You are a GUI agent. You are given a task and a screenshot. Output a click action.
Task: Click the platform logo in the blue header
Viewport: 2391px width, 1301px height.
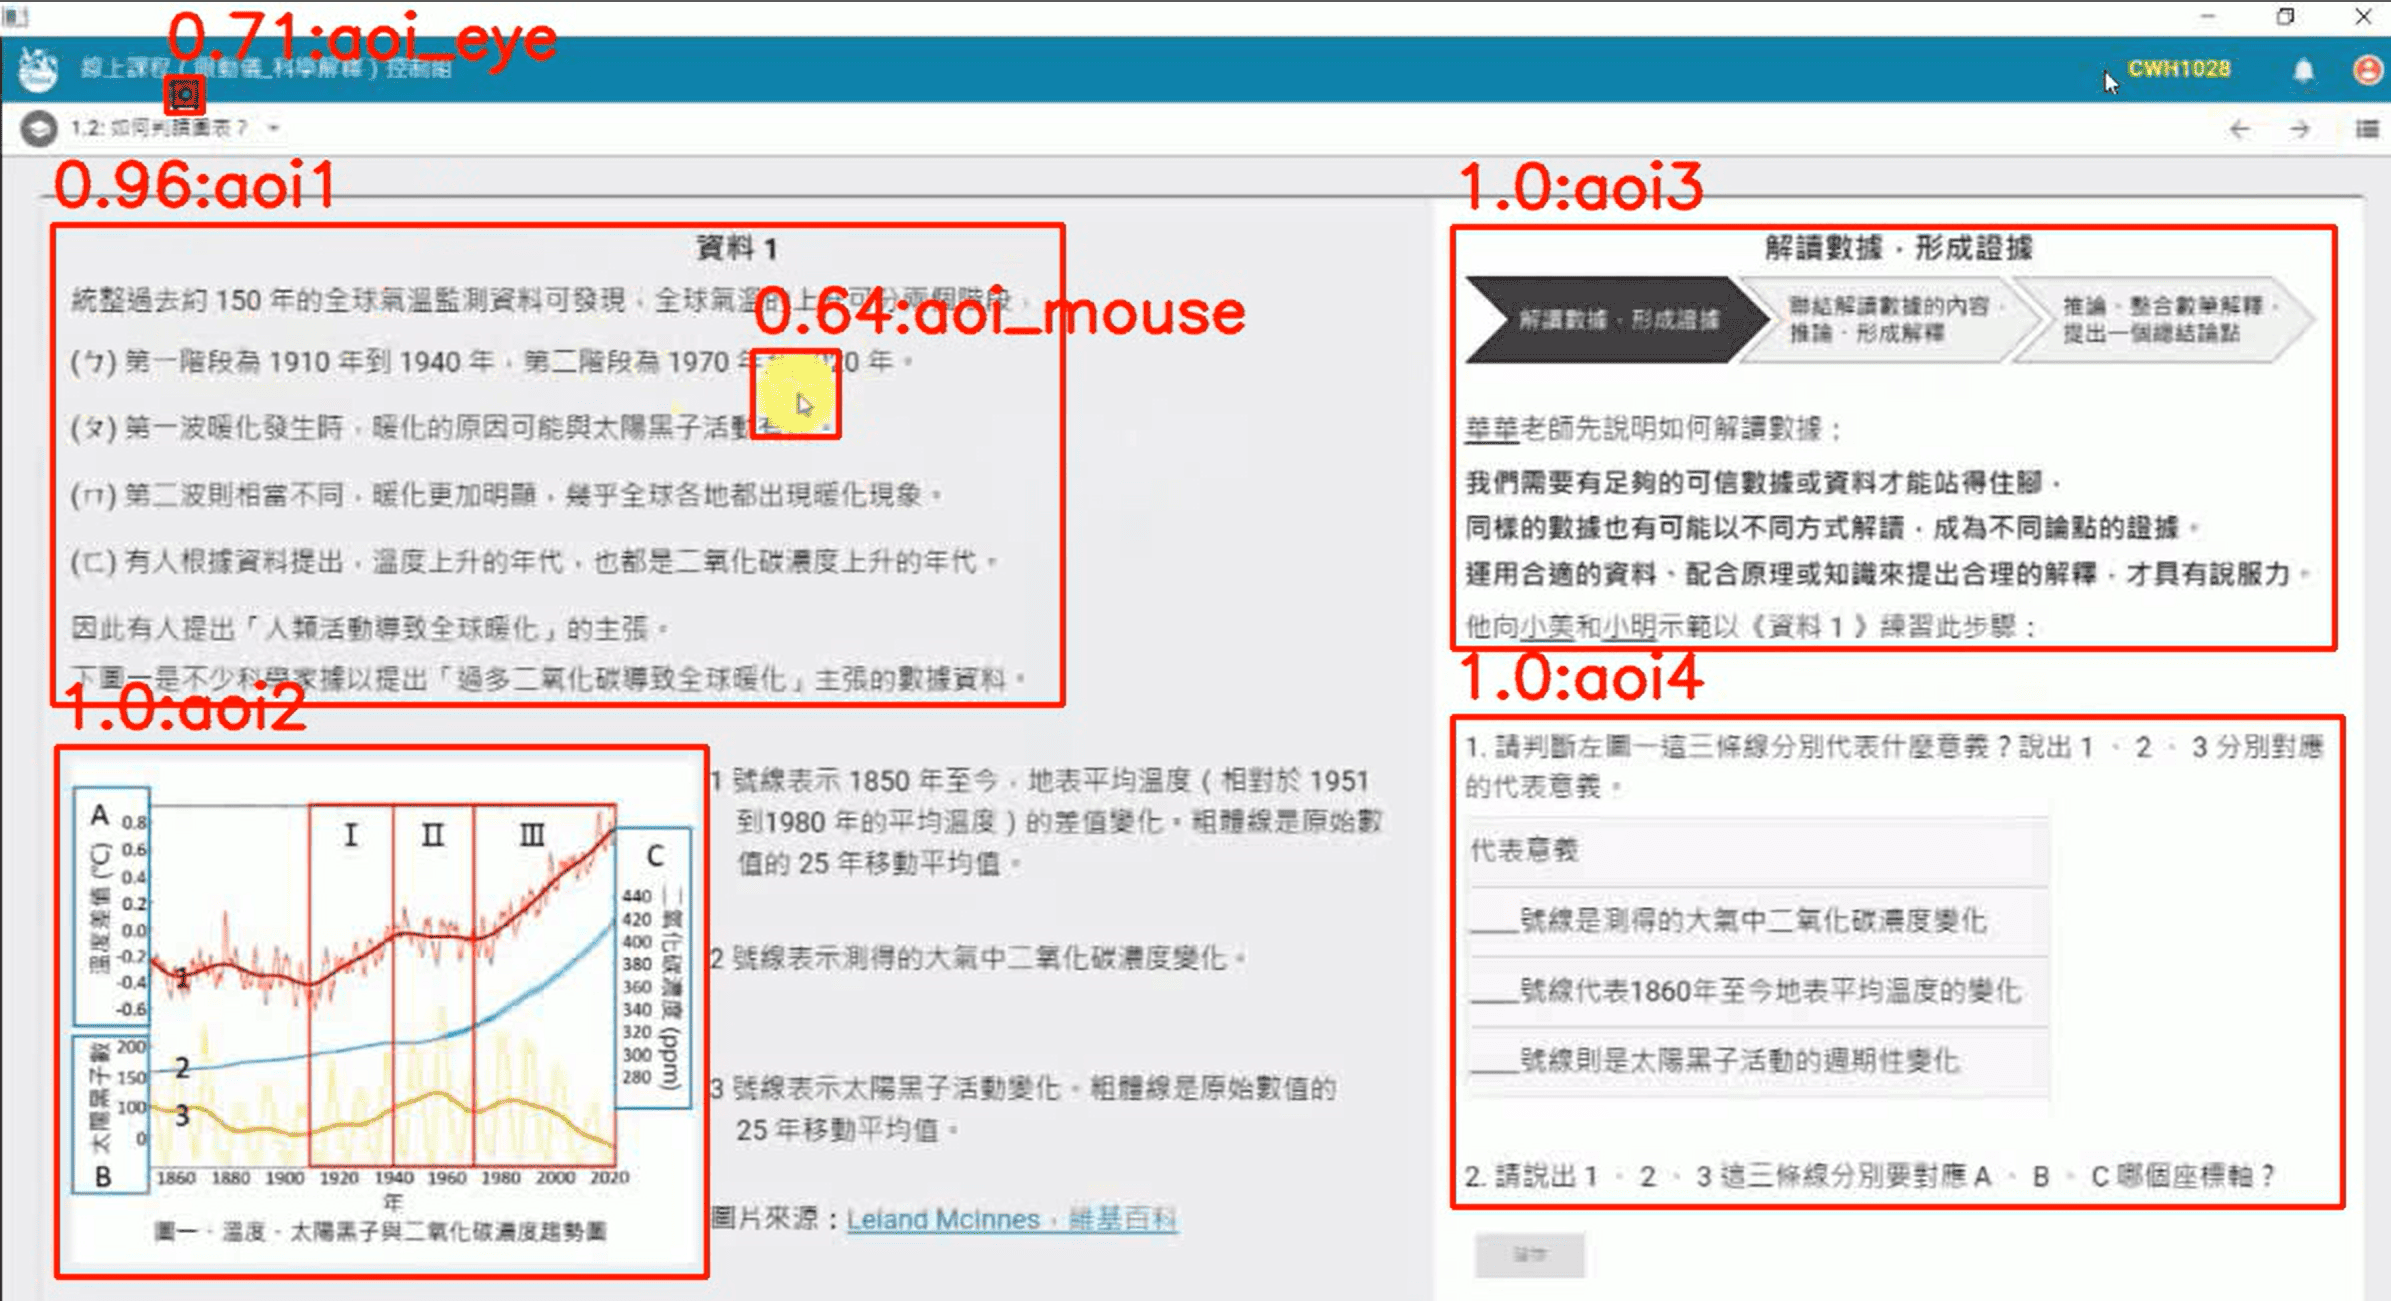(x=38, y=69)
